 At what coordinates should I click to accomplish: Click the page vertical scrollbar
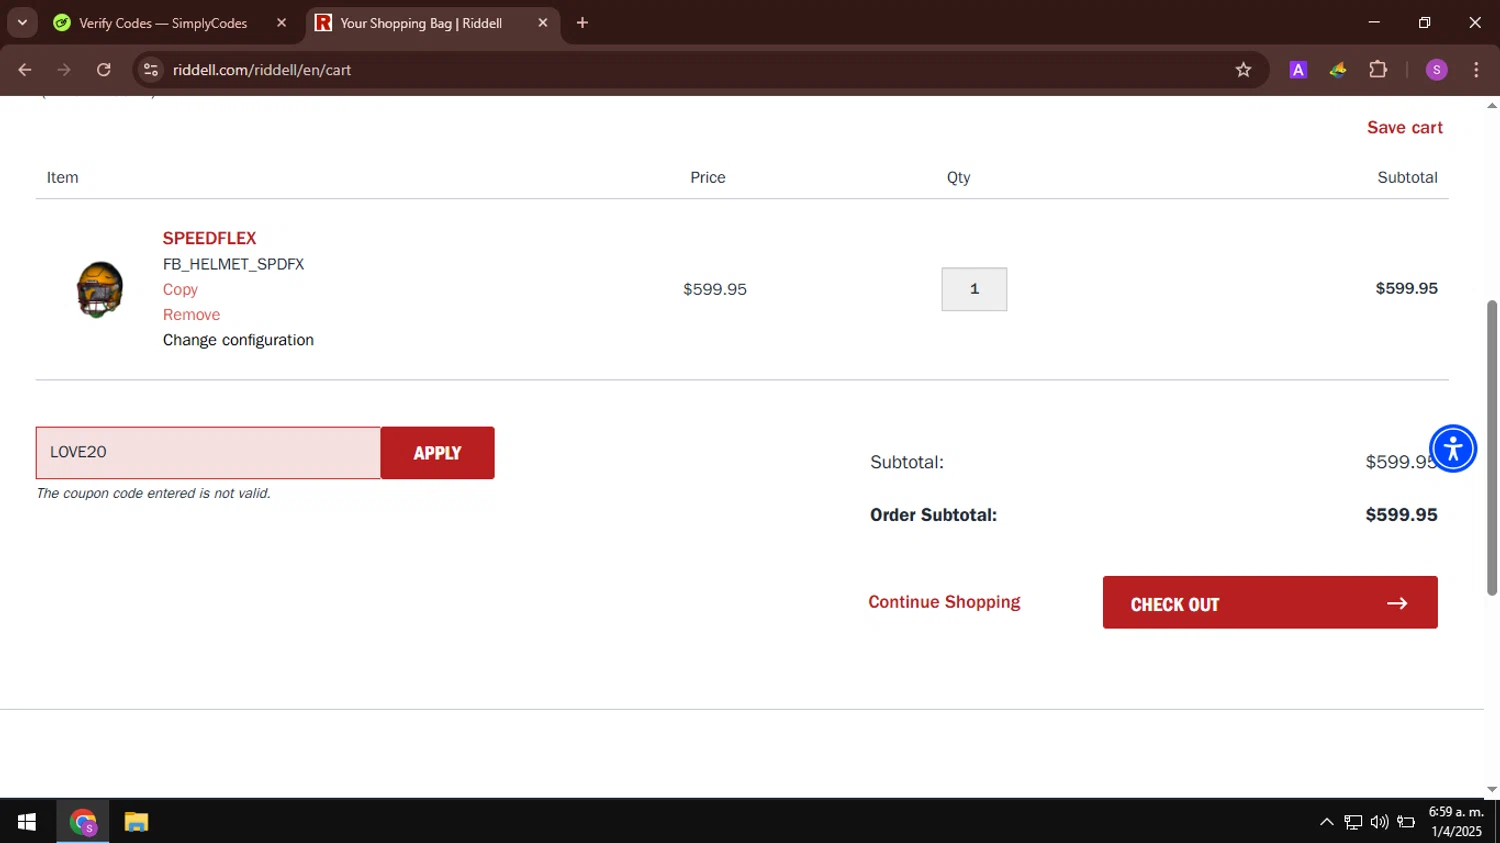coord(1492,447)
